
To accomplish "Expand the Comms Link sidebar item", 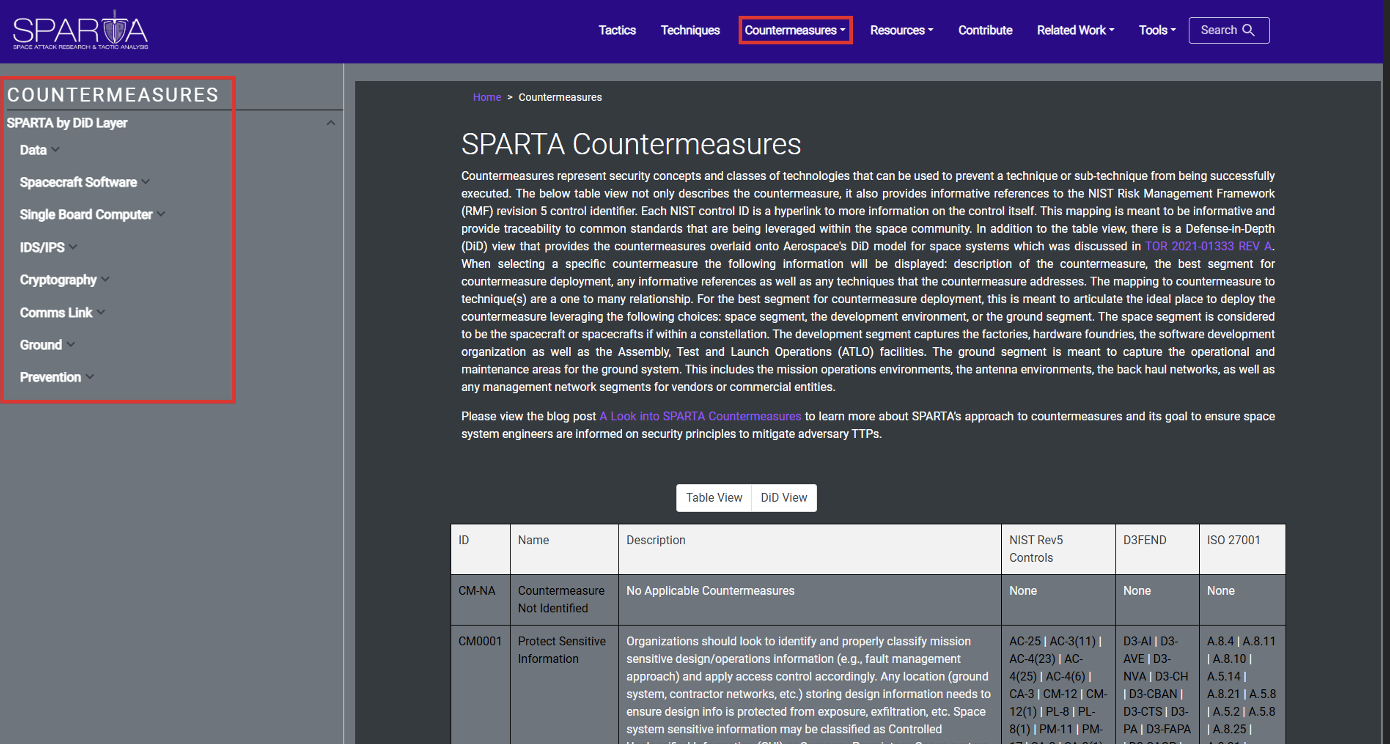I will tap(63, 312).
